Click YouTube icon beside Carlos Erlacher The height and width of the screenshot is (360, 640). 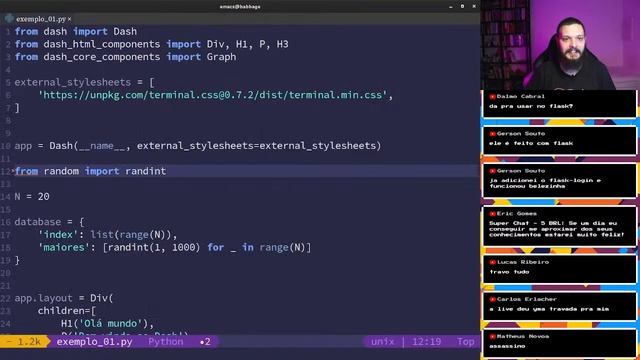click(x=492, y=300)
